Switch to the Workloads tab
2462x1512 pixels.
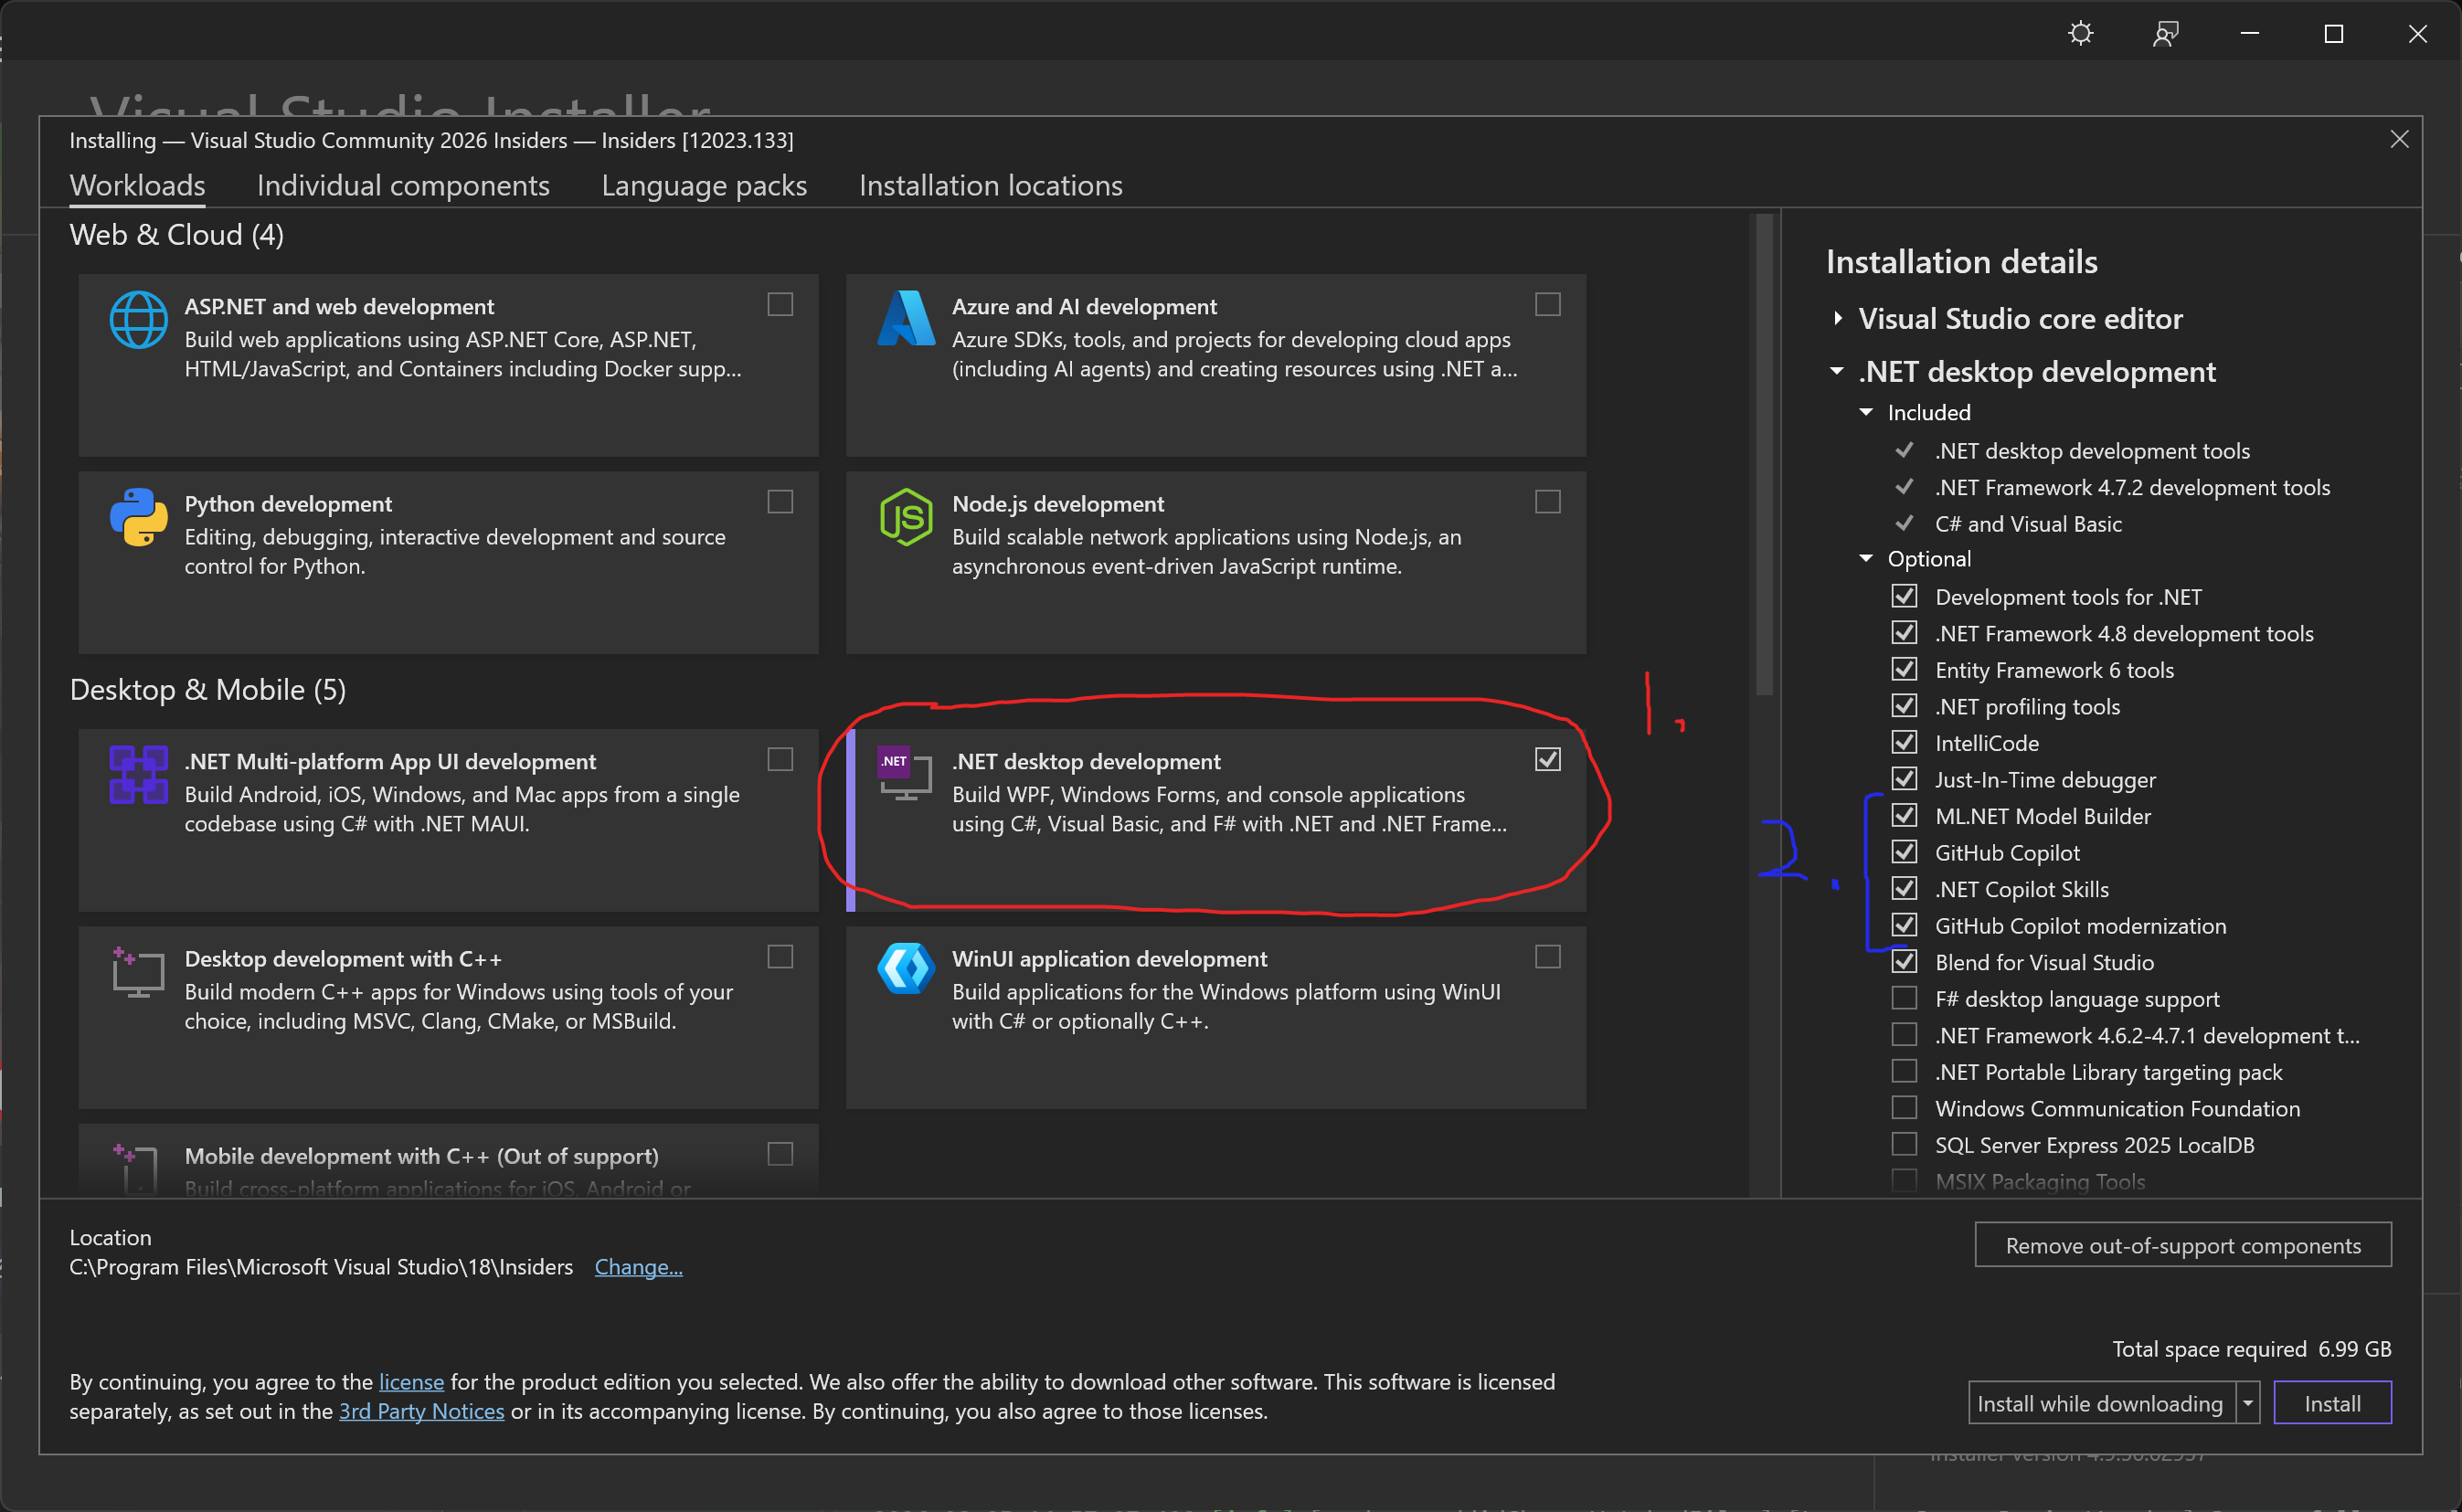pos(137,186)
